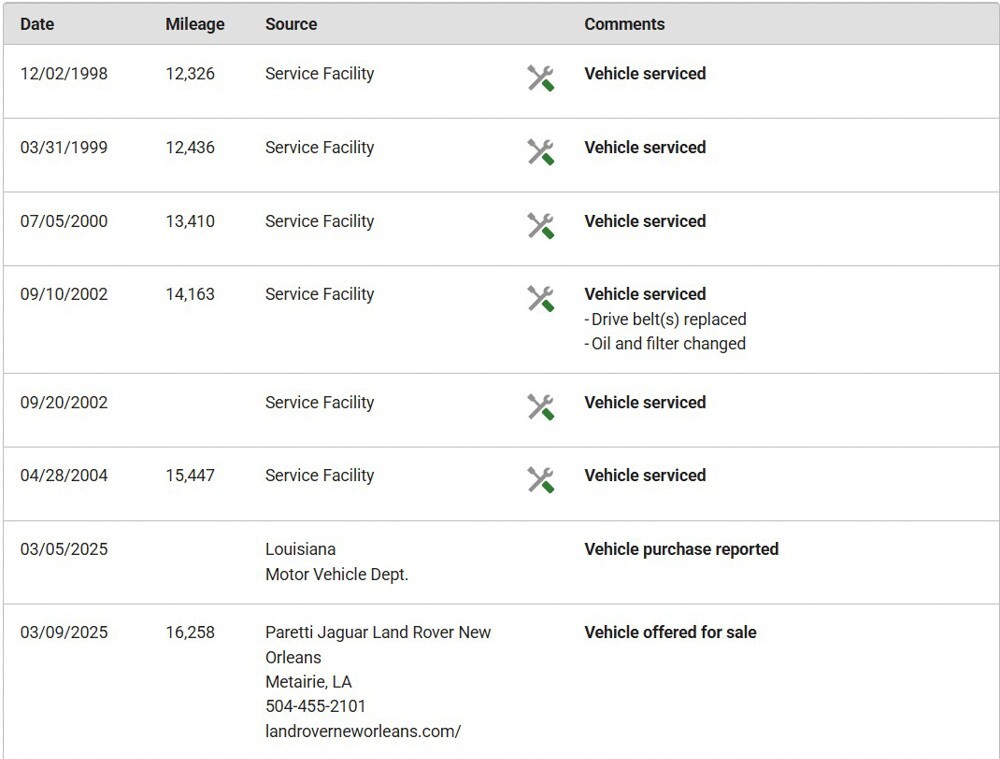Click the Source column header
The width and height of the screenshot is (1000, 759).
(291, 24)
